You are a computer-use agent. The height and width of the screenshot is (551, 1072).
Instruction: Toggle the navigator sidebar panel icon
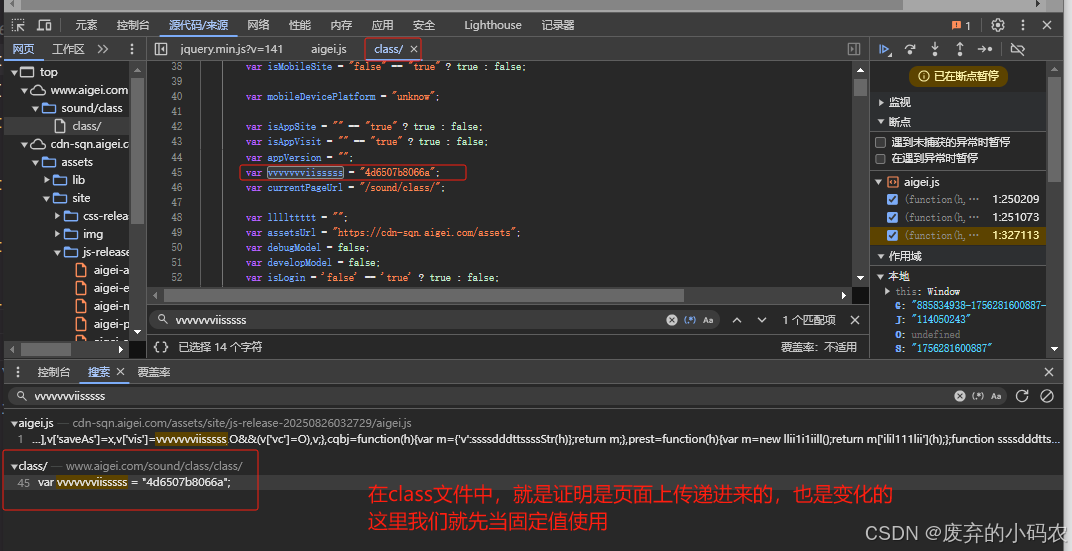click(x=161, y=49)
